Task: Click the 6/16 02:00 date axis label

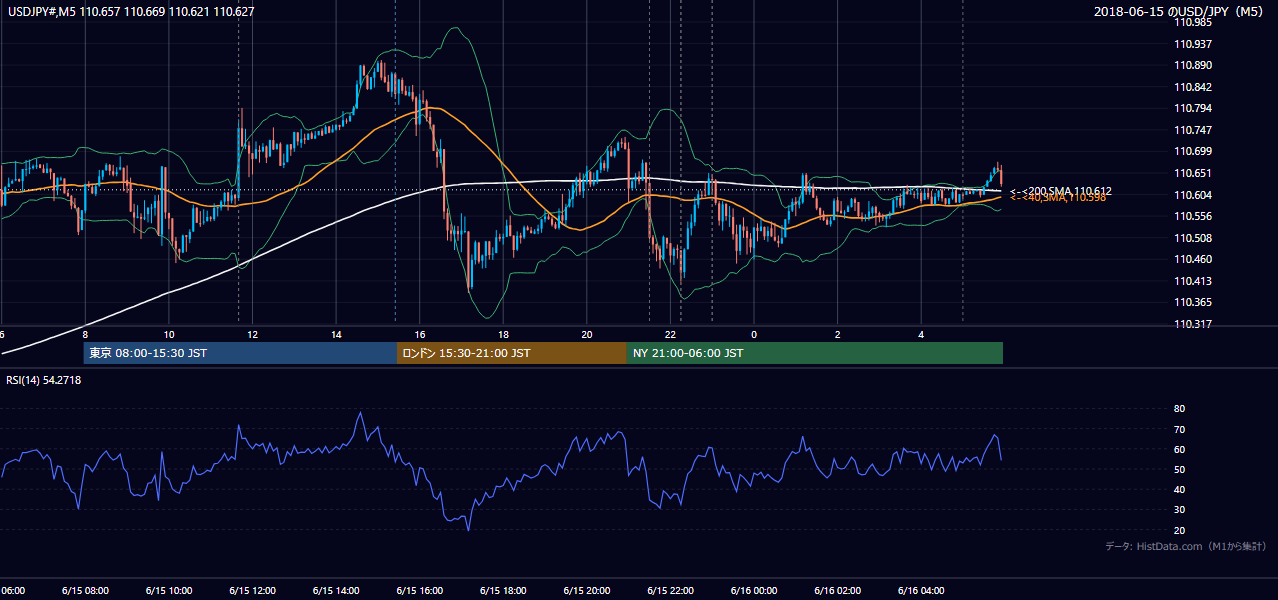Action: point(838,590)
